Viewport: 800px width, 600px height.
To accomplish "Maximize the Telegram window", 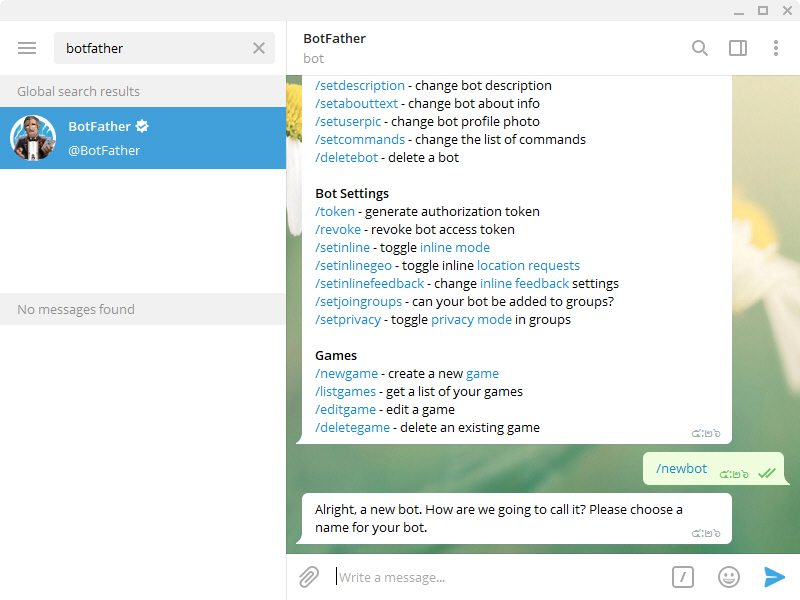I will 763,11.
